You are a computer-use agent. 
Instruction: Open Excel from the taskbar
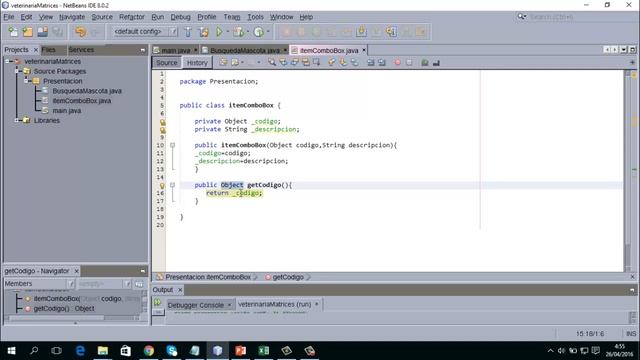pos(264,351)
